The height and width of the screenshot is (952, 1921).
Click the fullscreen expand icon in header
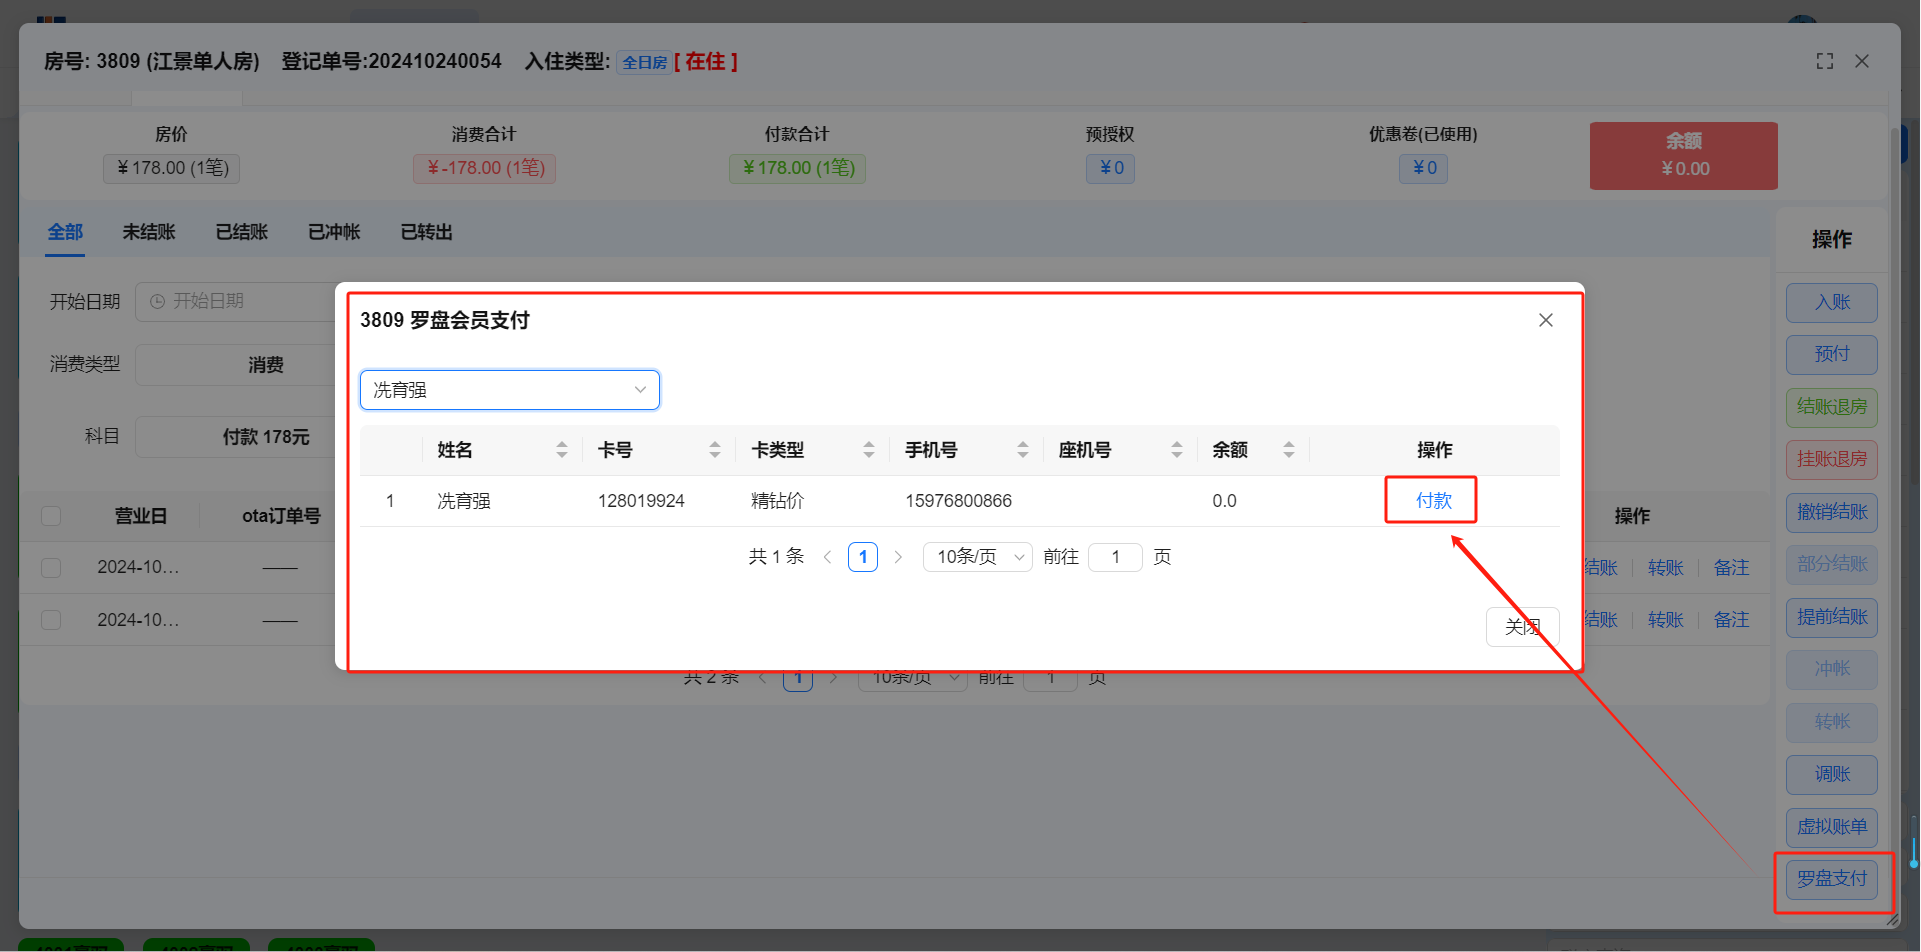tap(1824, 61)
